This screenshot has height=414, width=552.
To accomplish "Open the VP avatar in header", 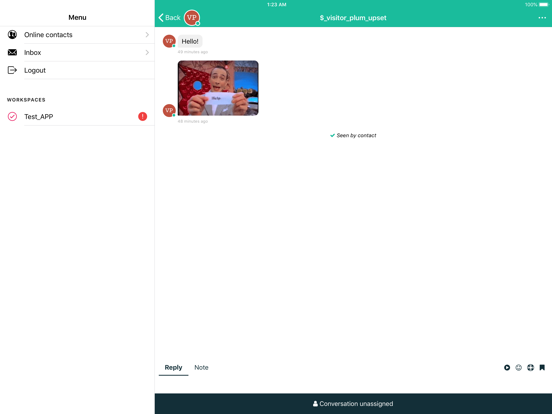I will [x=192, y=18].
